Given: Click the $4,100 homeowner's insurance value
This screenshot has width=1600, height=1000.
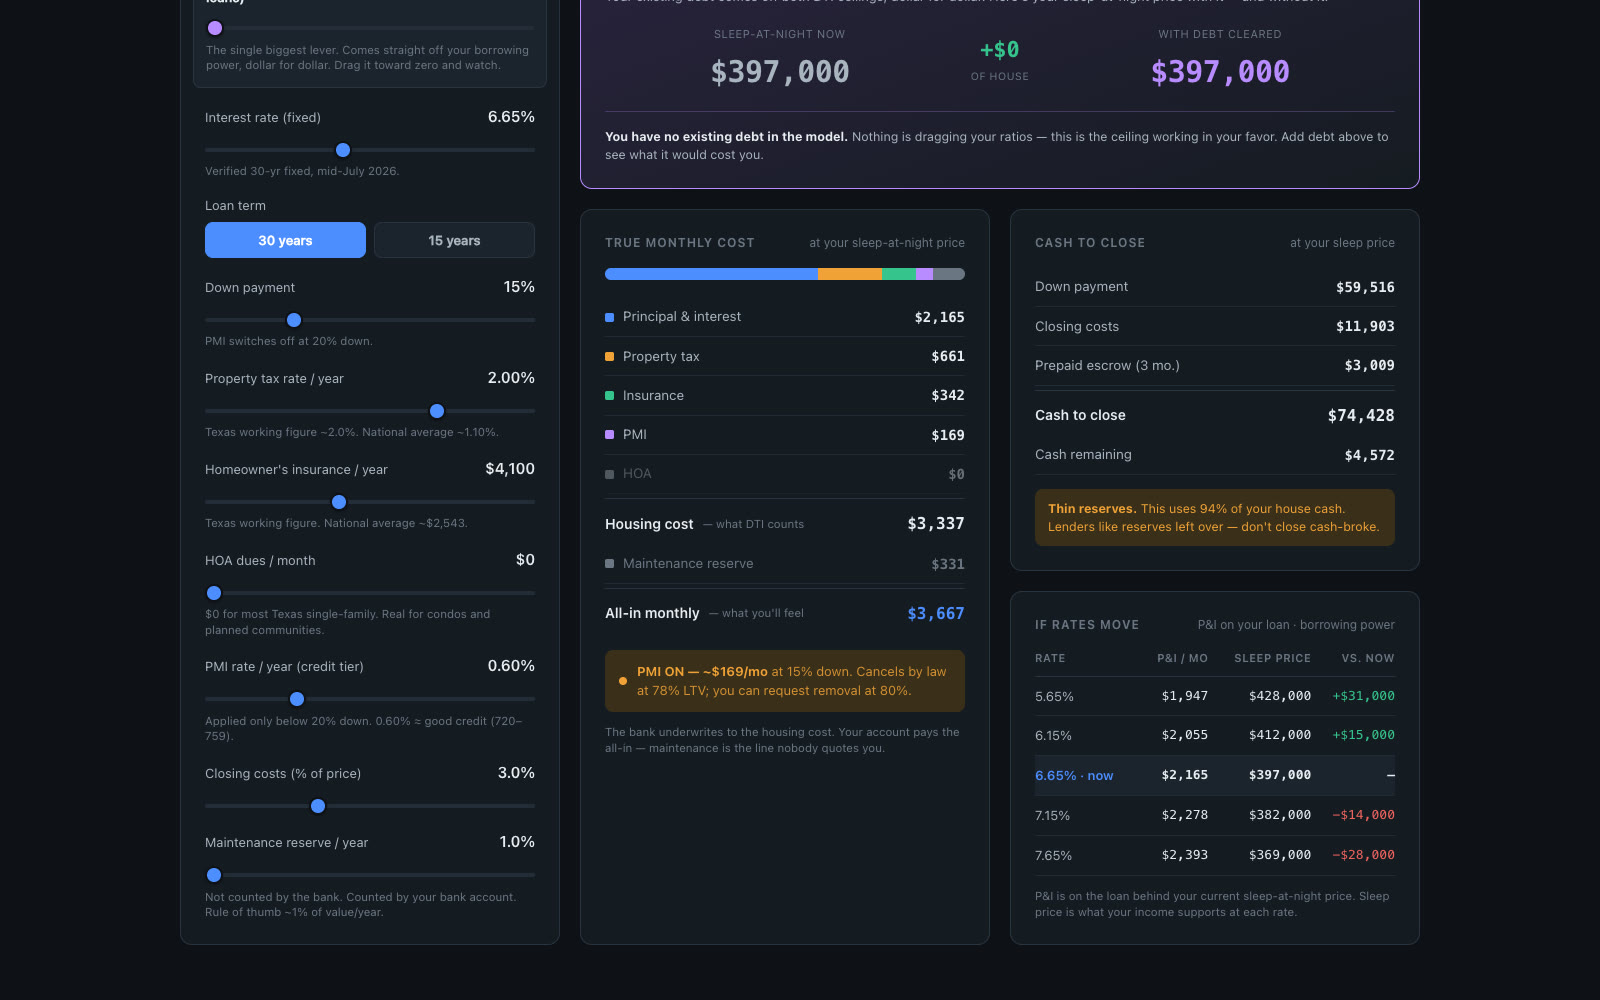Looking at the screenshot, I should point(510,469).
